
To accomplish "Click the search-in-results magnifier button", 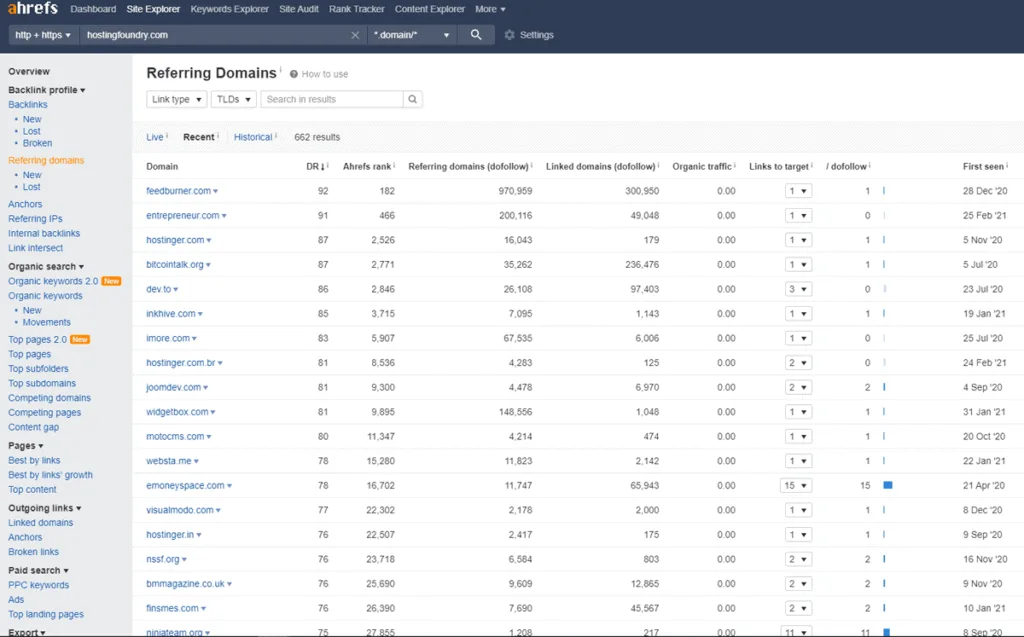I will pyautogui.click(x=413, y=99).
